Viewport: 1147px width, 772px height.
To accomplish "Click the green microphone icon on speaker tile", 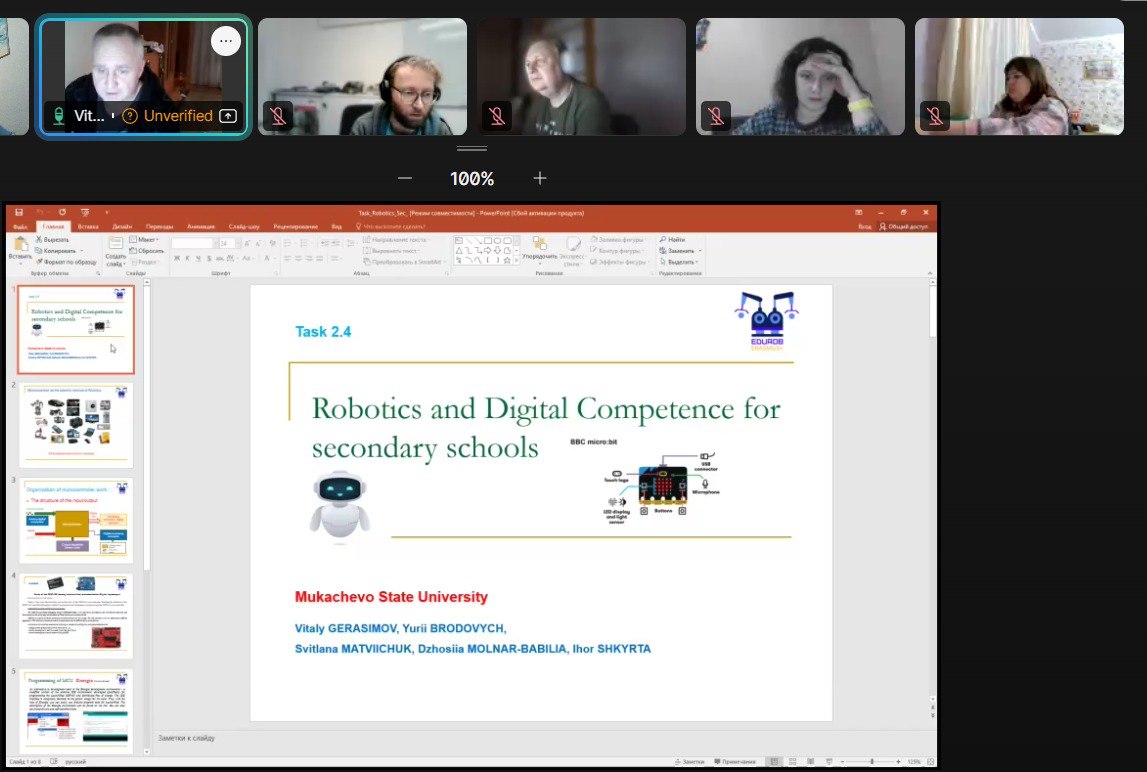I will click(59, 116).
